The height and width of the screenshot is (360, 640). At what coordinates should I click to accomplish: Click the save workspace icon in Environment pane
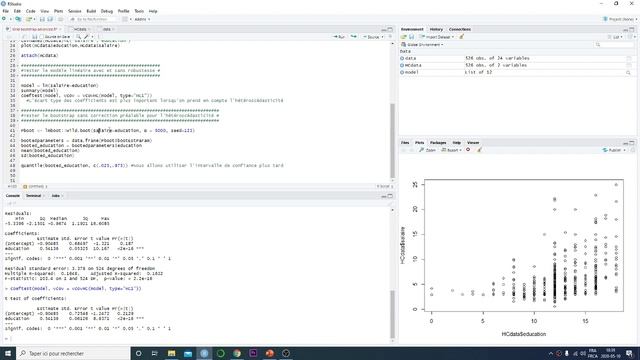411,37
